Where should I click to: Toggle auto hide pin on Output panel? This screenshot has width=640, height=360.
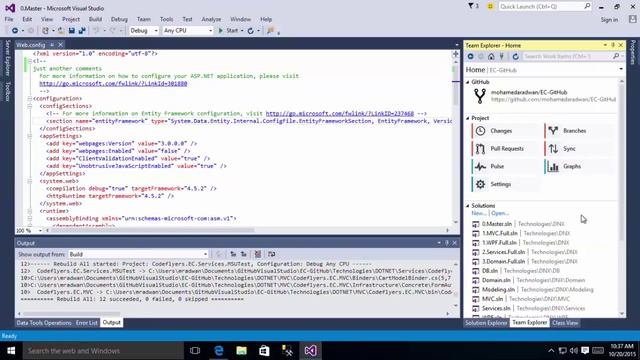pos(447,243)
